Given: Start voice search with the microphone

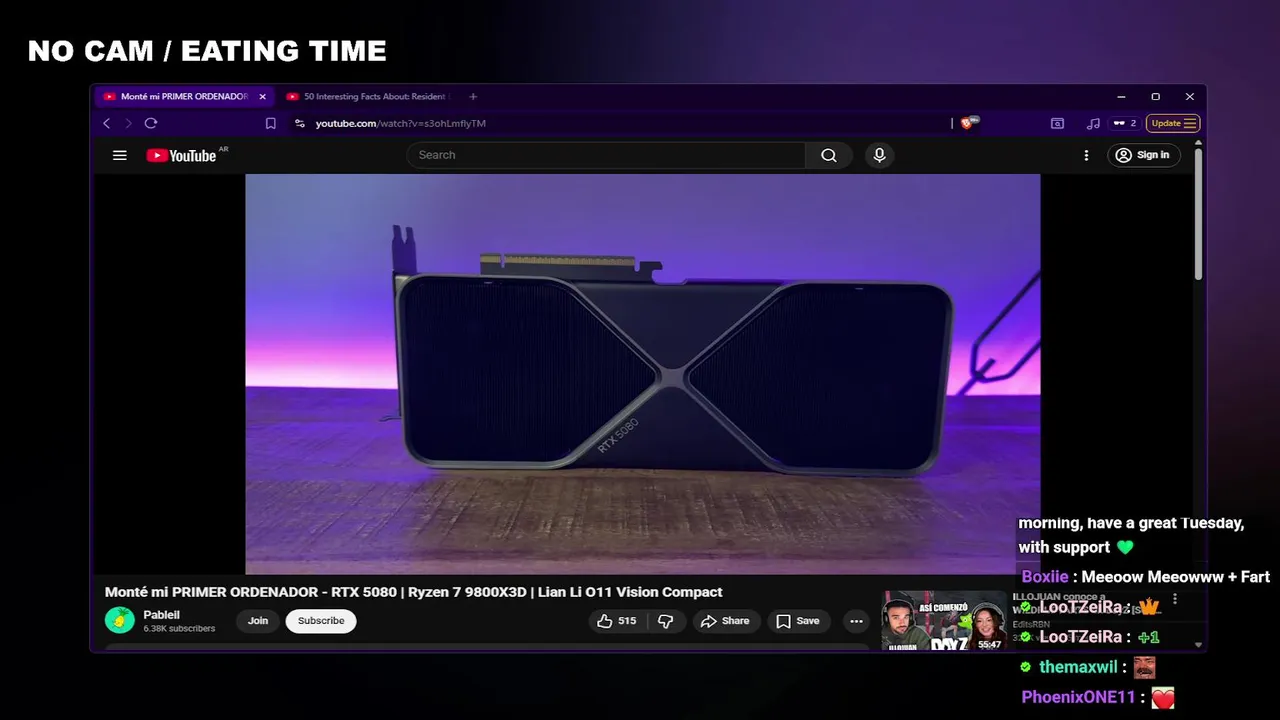Looking at the screenshot, I should (x=879, y=155).
